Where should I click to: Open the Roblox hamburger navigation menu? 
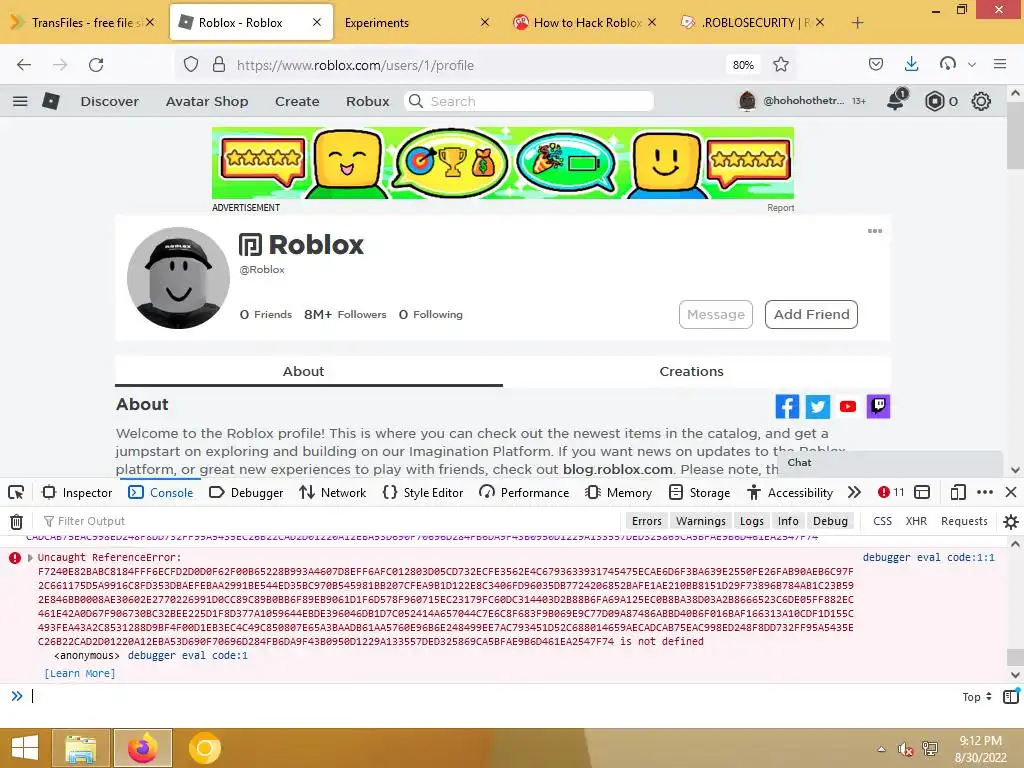point(20,101)
